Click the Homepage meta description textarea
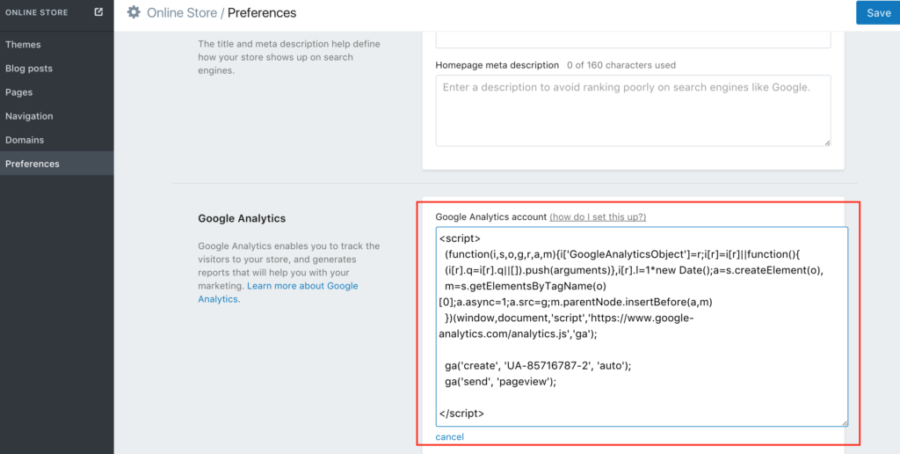This screenshot has height=454, width=900. (633, 110)
